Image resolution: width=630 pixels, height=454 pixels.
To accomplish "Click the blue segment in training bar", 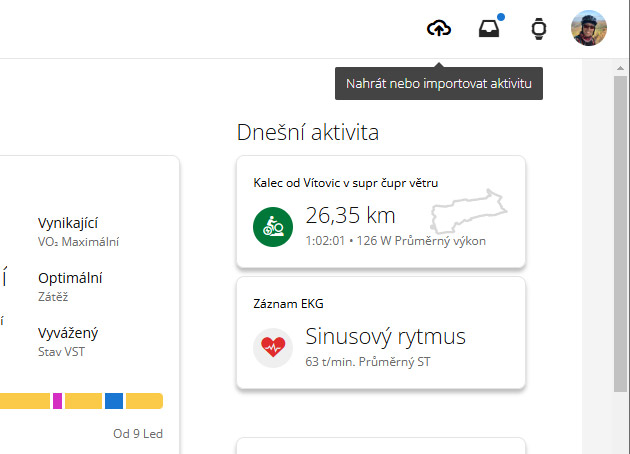I will coord(114,401).
